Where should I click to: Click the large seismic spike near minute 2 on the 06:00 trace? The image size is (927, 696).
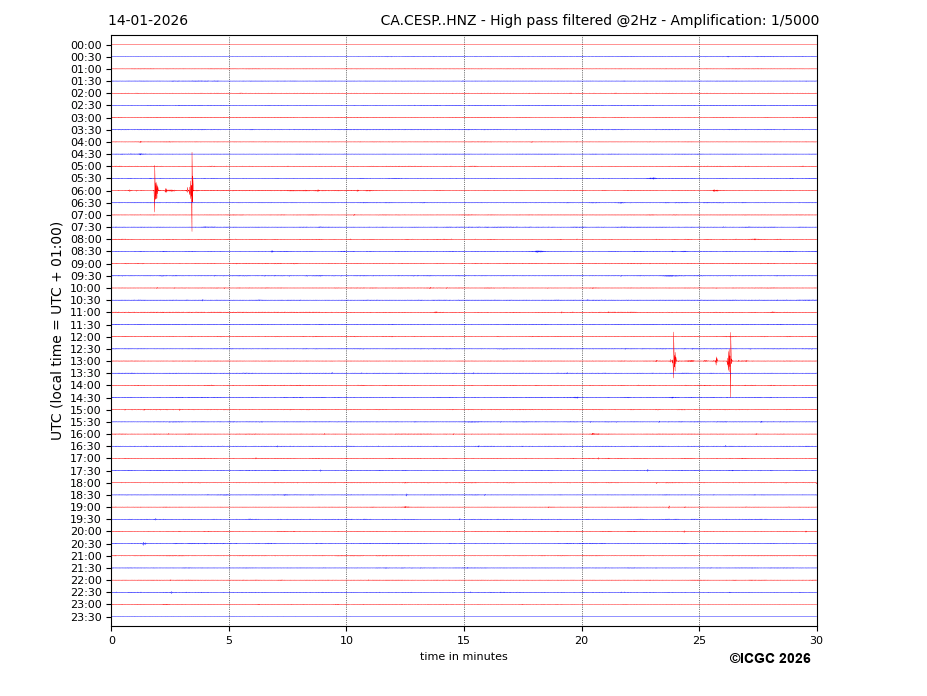click(x=155, y=190)
